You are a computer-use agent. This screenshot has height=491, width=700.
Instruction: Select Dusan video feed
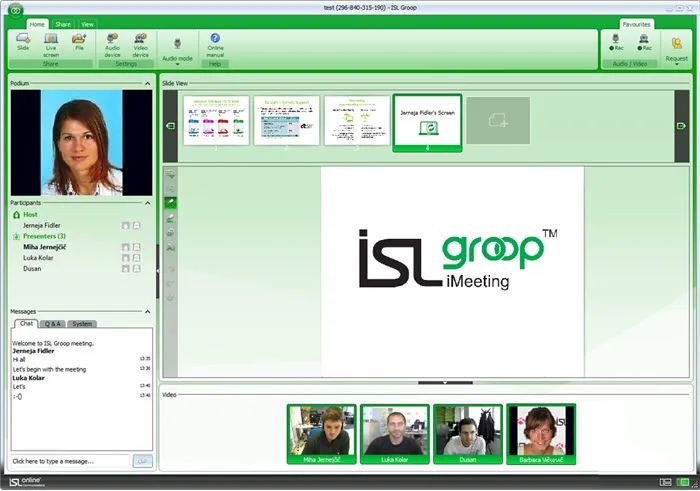click(468, 434)
